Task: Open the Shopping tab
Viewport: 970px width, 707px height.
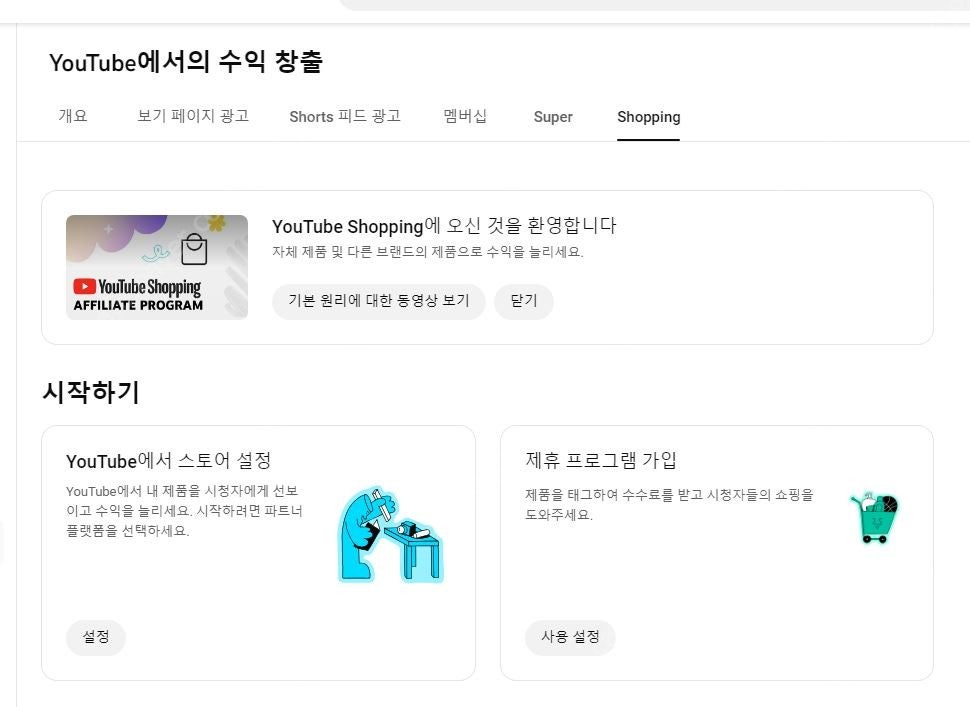Action: [648, 117]
